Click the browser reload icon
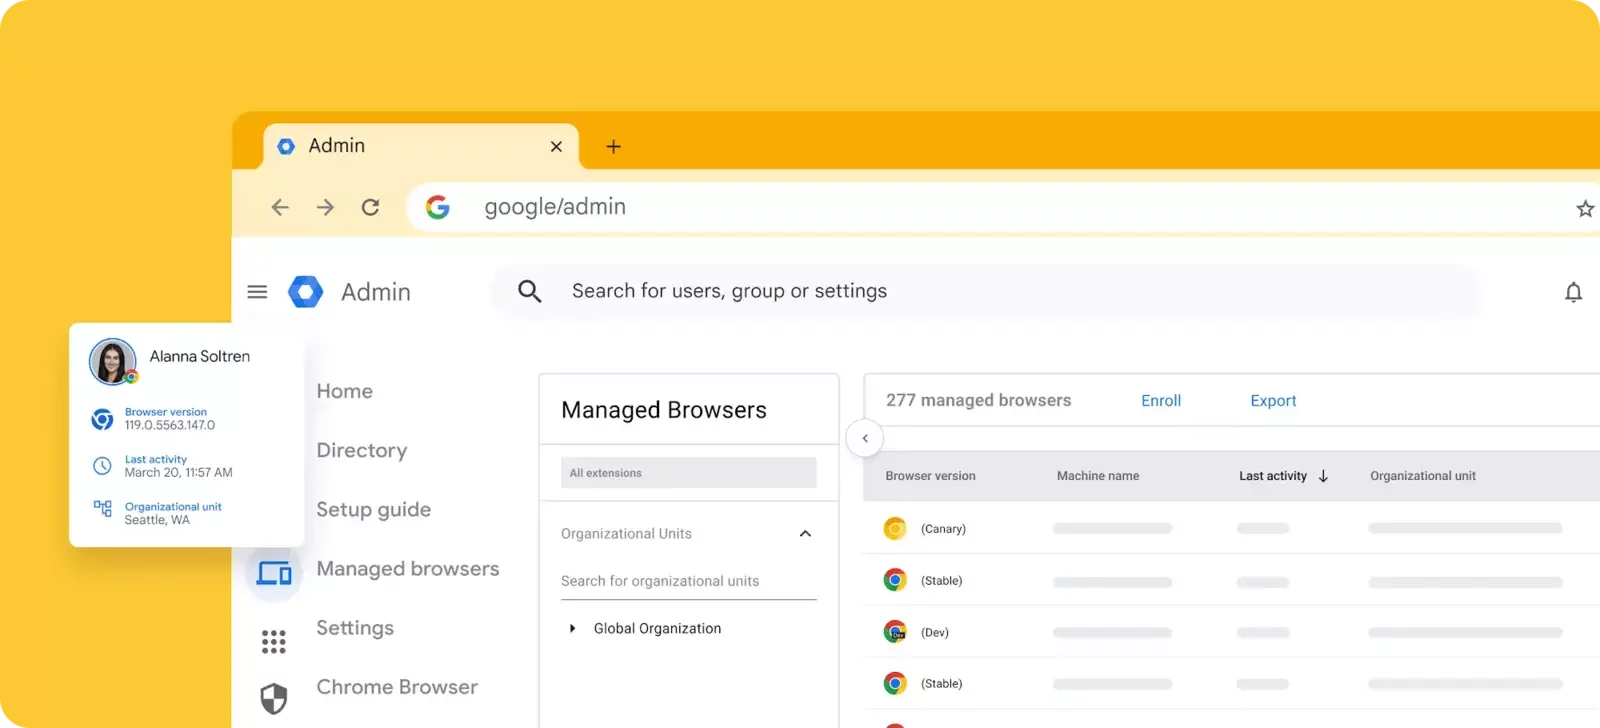 point(370,207)
